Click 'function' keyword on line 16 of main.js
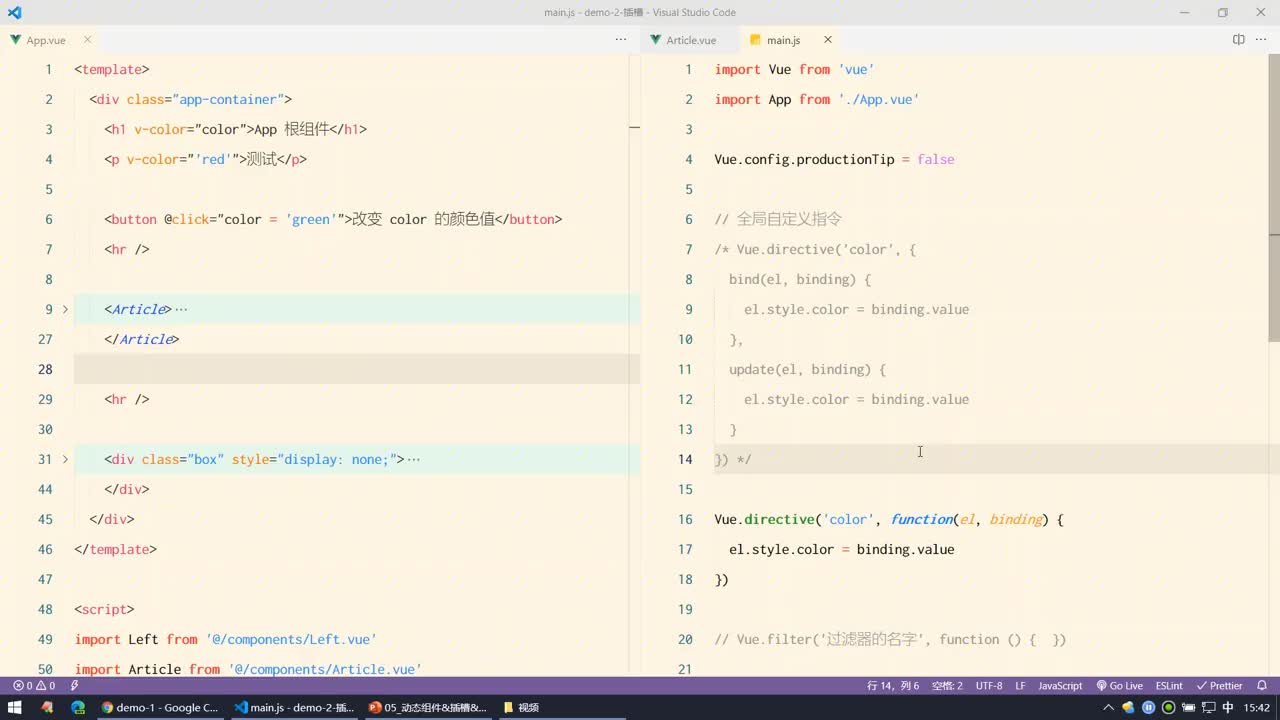Viewport: 1280px width, 720px height. pyautogui.click(x=921, y=520)
